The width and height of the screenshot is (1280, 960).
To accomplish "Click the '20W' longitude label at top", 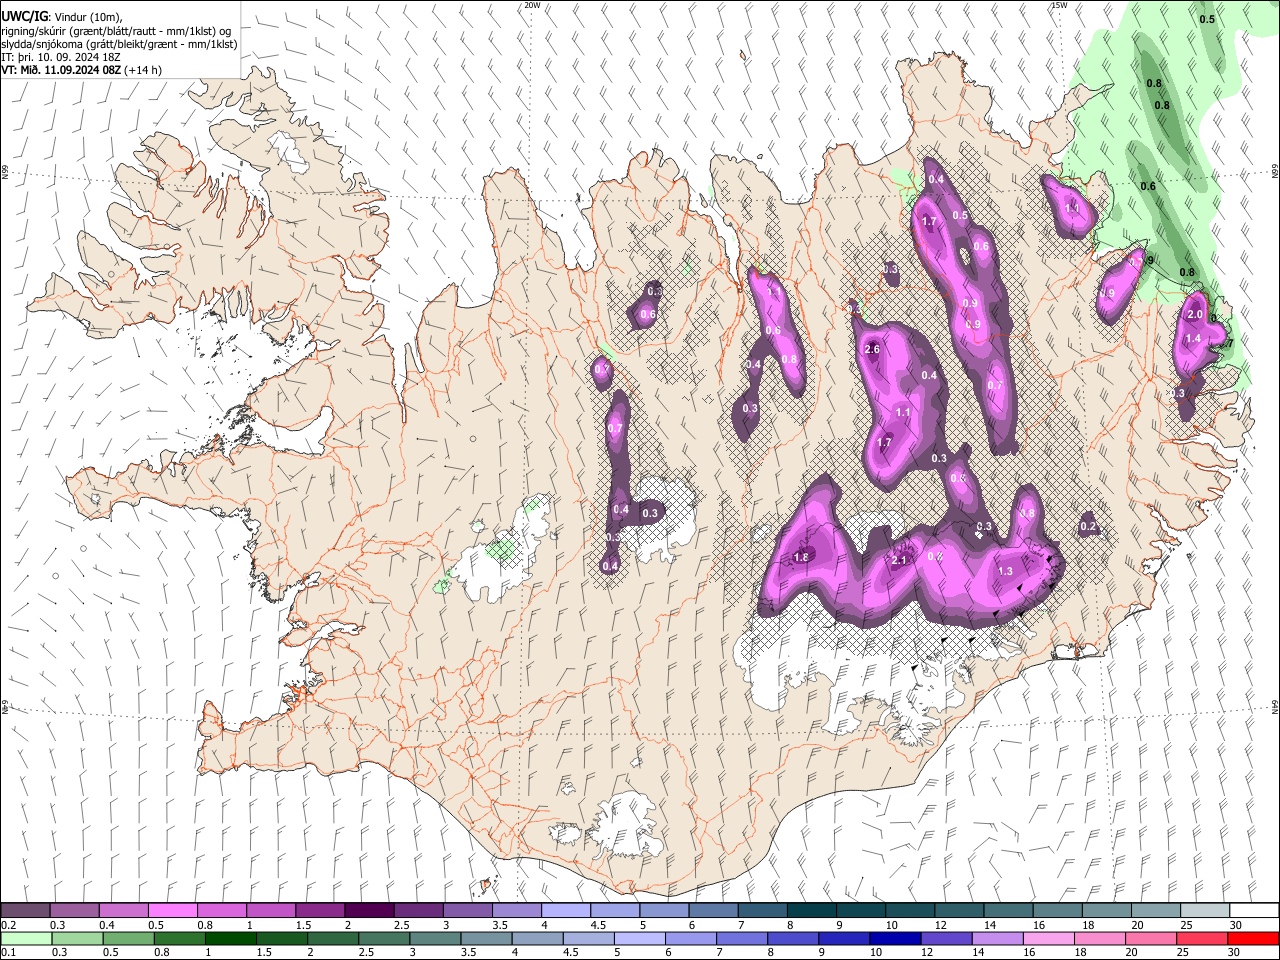I will coord(532,5).
